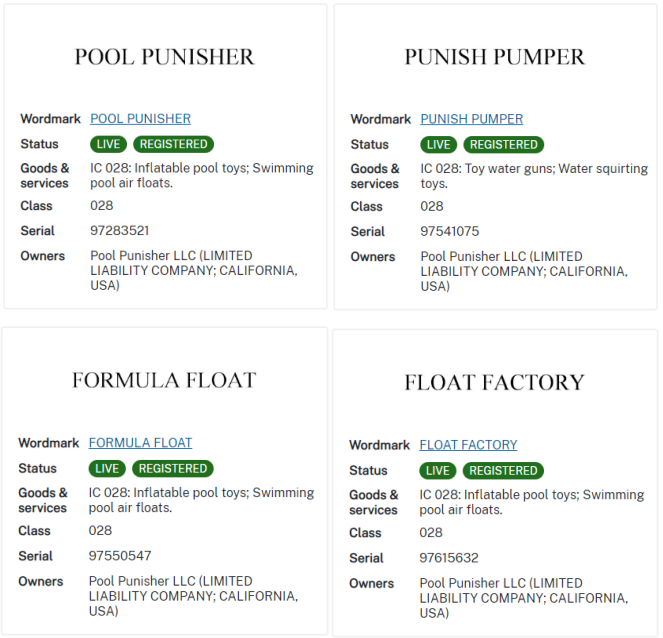
Task: Click serial number 97550547
Action: (x=120, y=556)
